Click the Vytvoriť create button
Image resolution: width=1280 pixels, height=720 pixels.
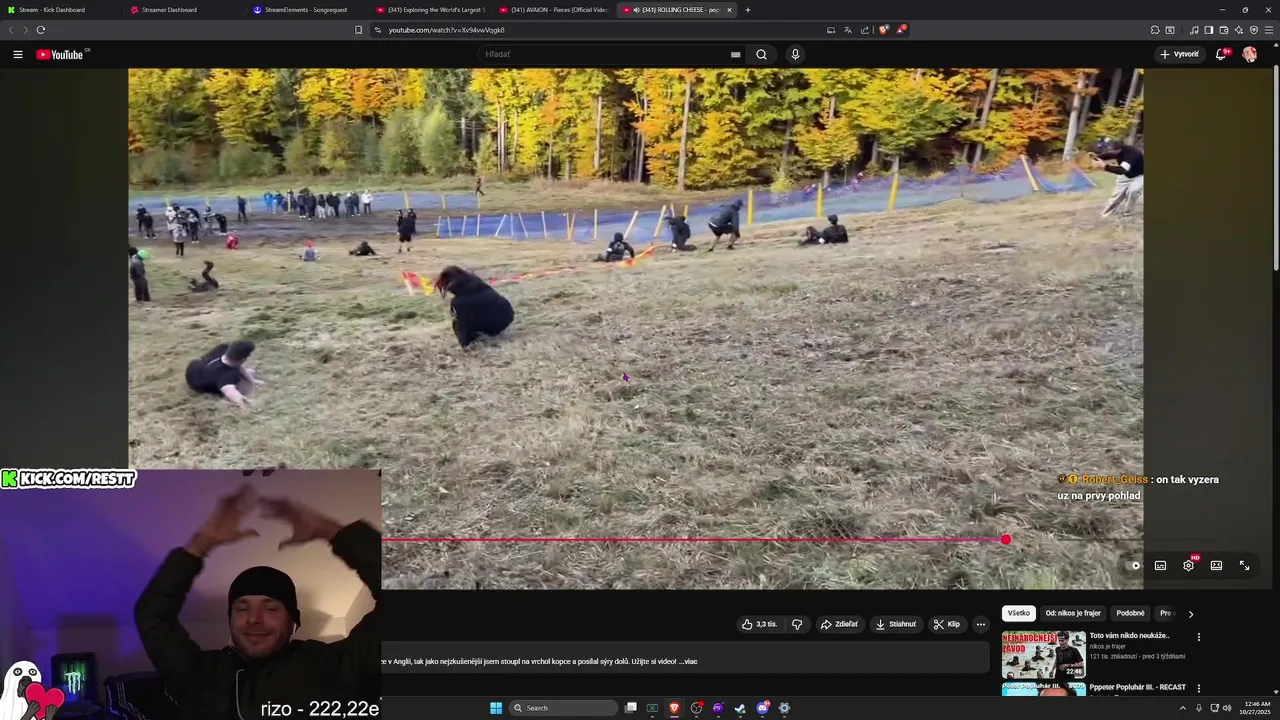[1180, 54]
